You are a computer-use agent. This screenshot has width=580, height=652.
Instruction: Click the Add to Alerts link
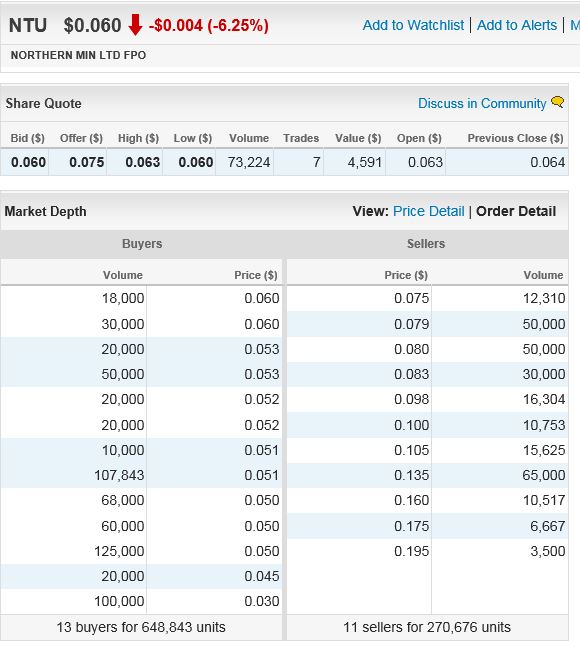tap(516, 25)
